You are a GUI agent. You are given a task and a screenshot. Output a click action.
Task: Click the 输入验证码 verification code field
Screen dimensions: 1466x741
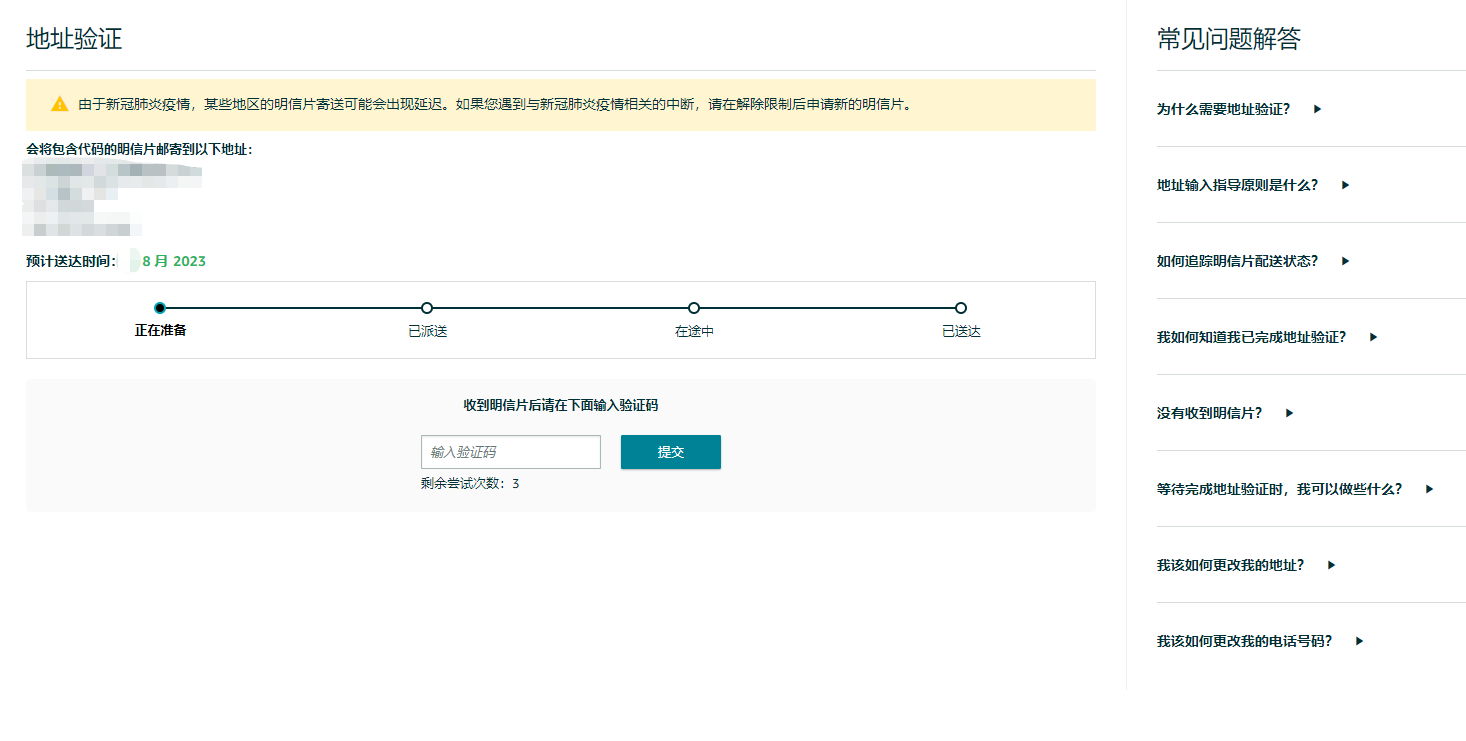[511, 452]
